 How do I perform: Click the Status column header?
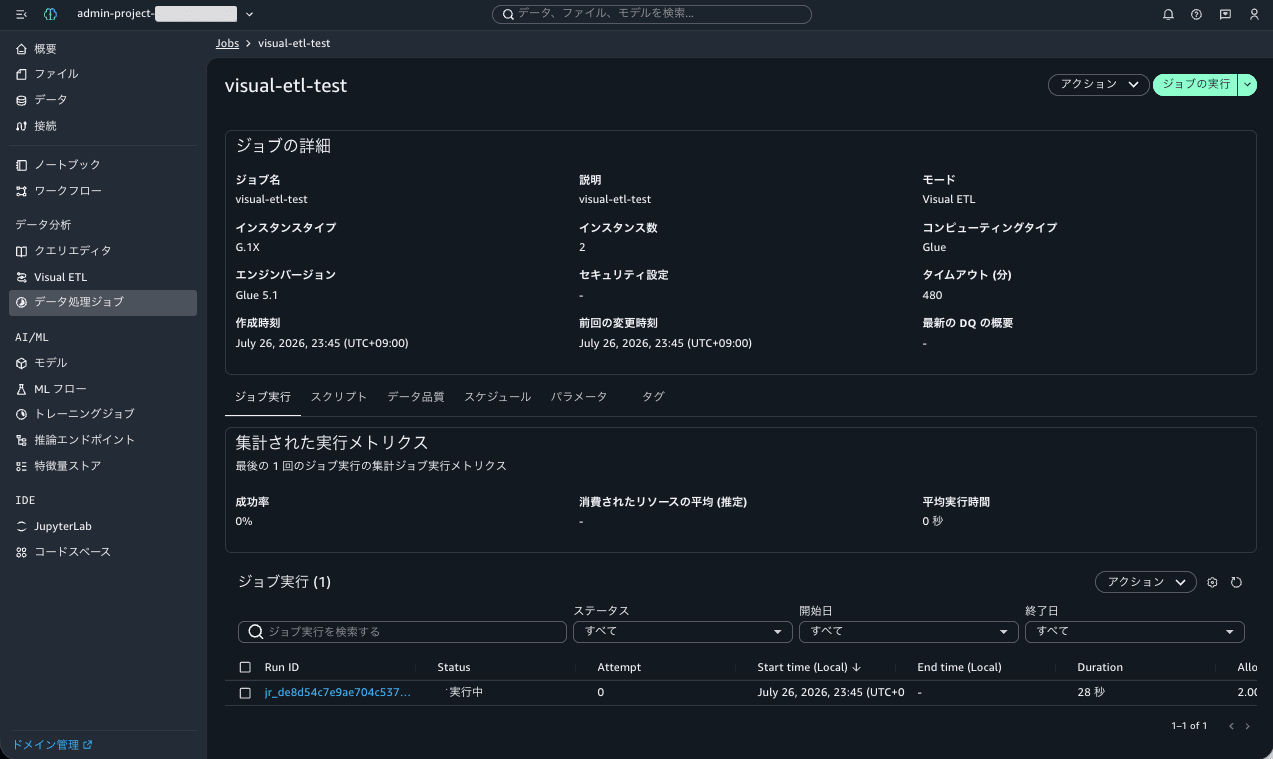tap(453, 667)
